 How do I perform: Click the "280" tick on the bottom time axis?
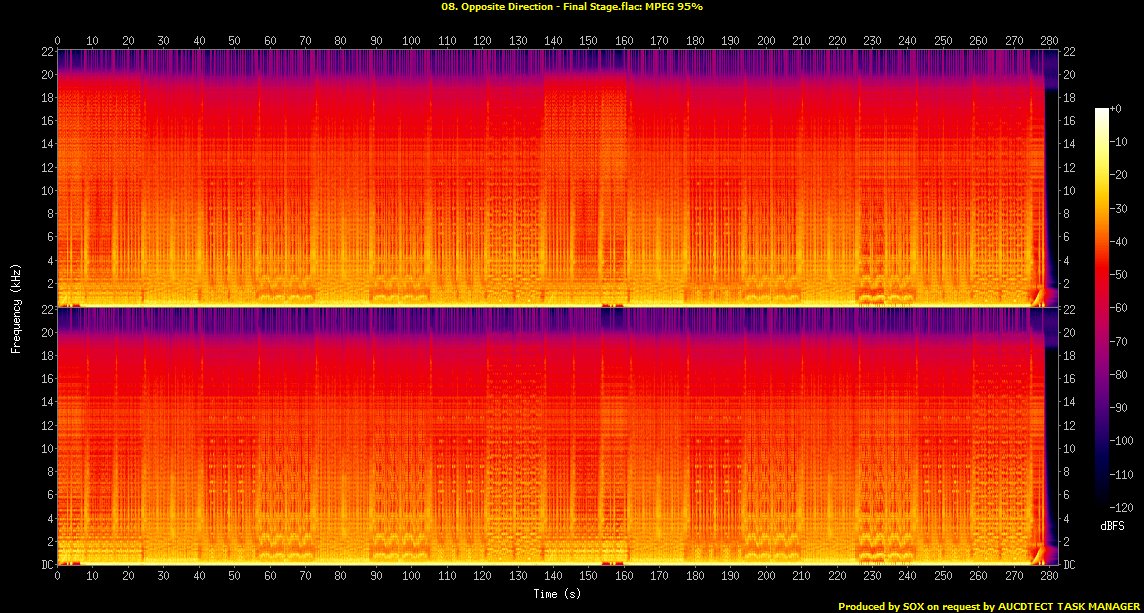[1049, 577]
